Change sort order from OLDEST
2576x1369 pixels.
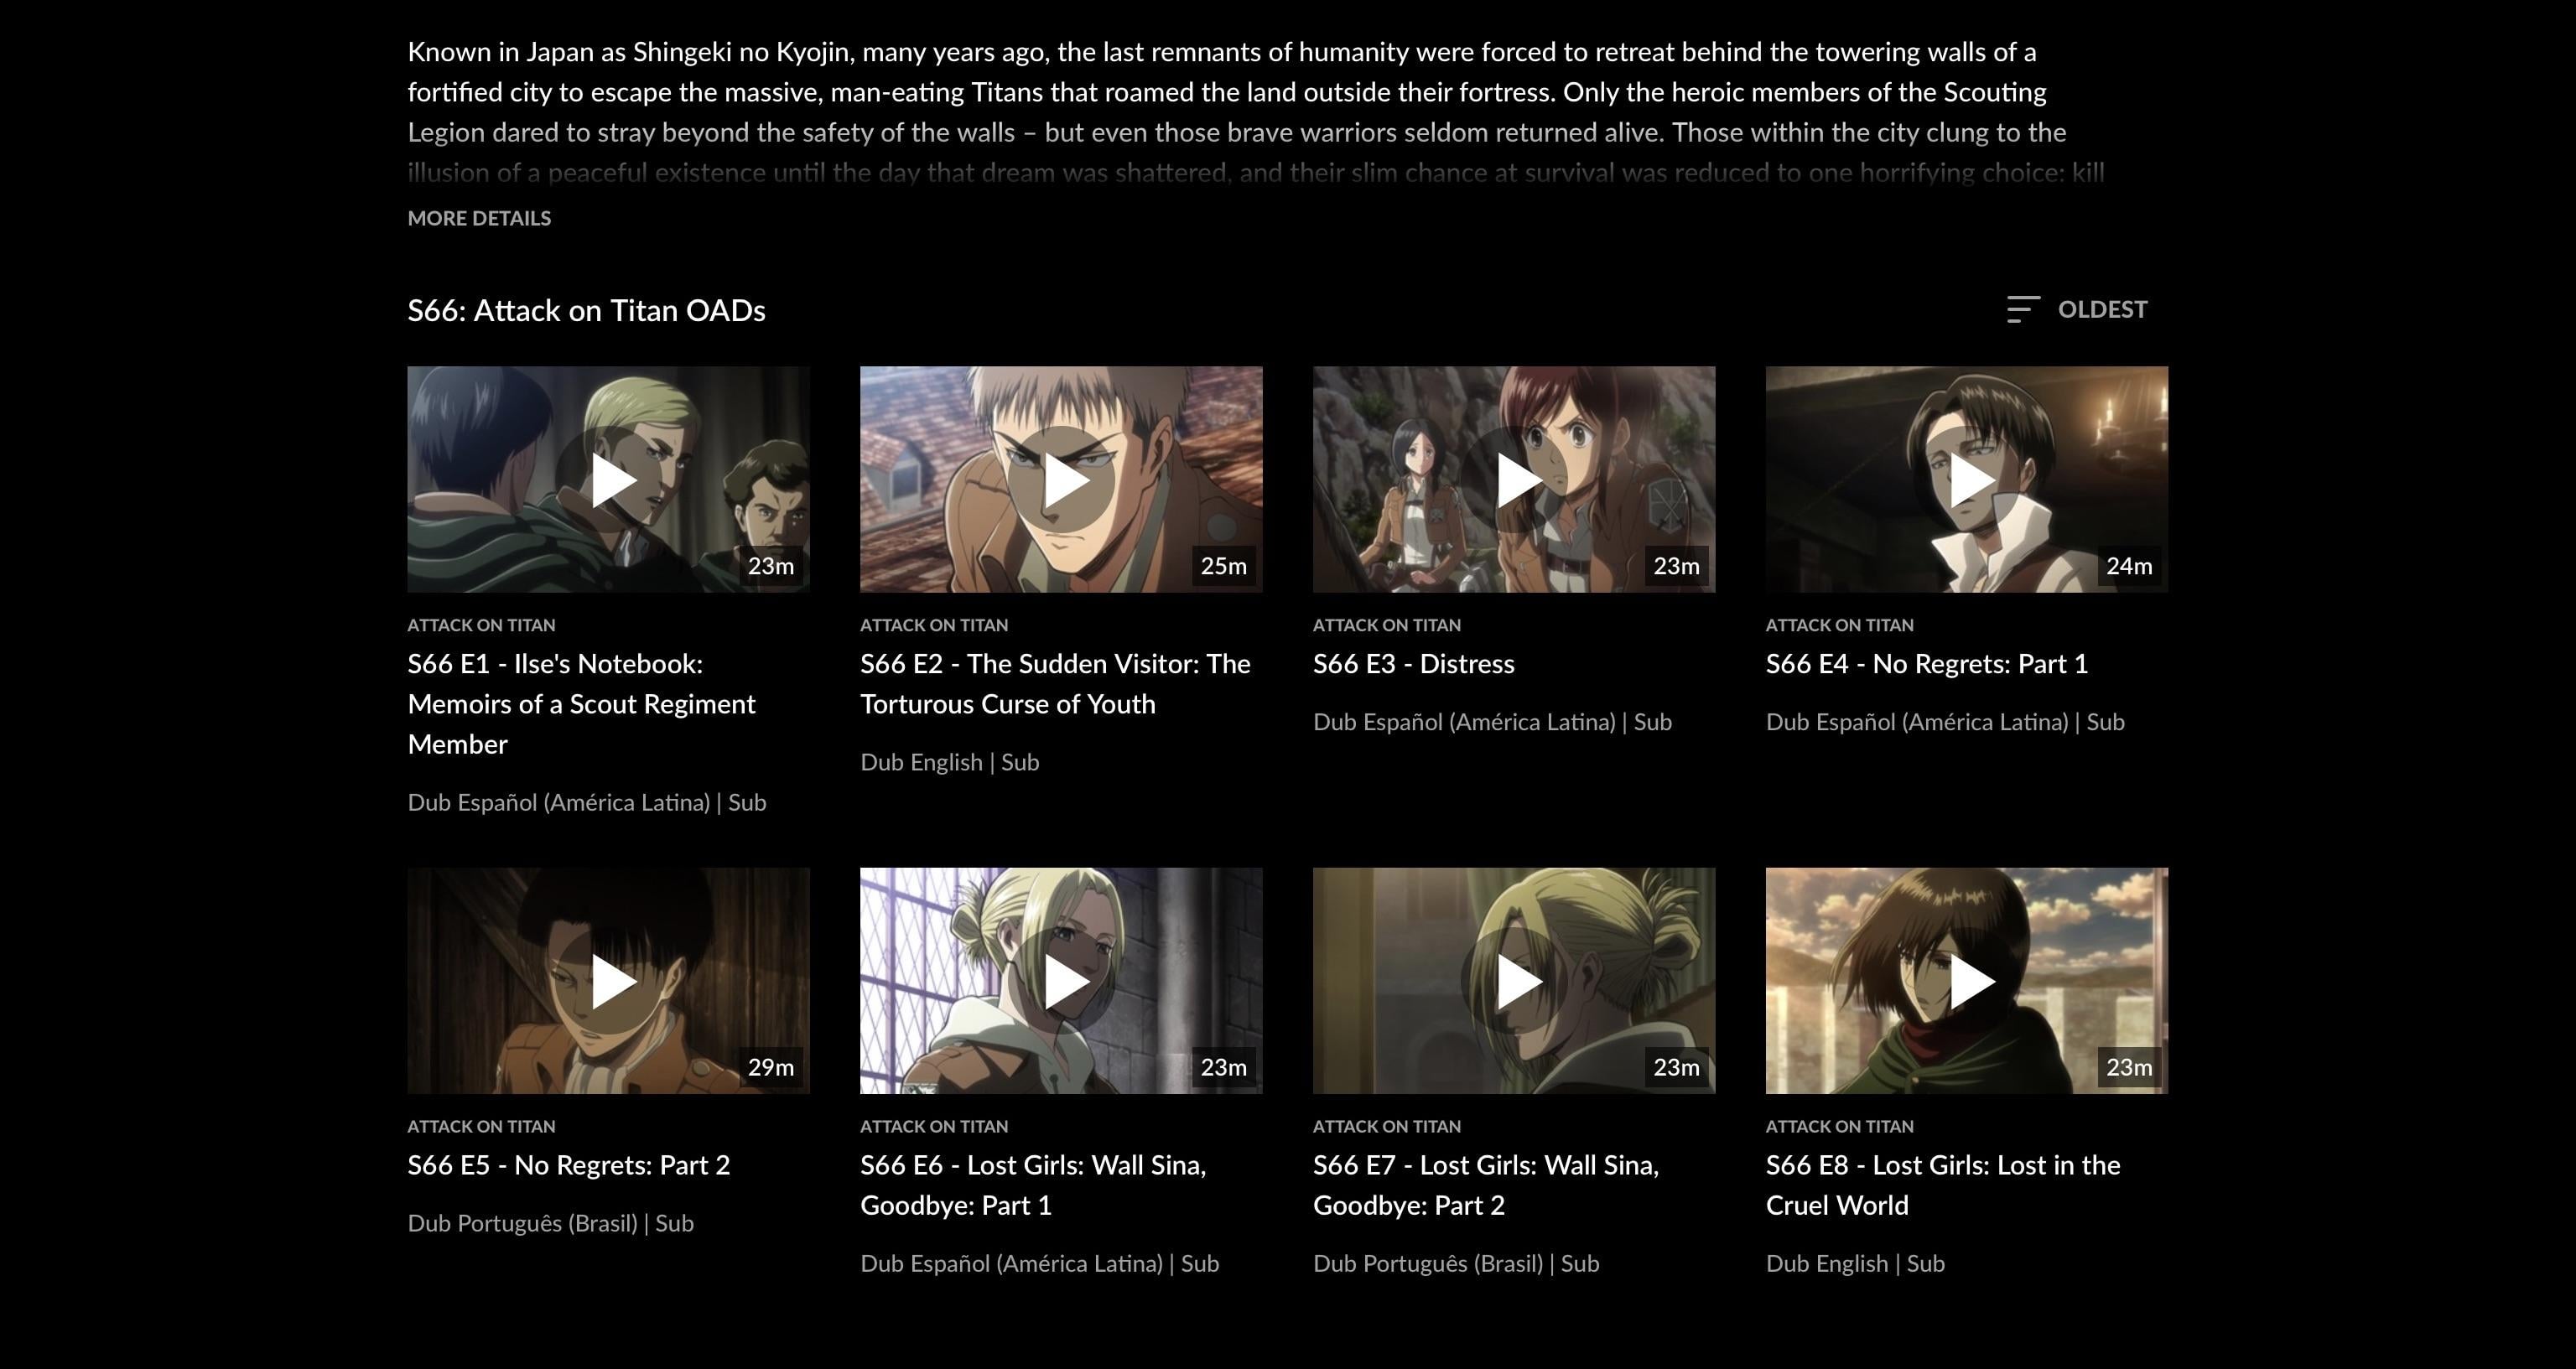click(2077, 309)
